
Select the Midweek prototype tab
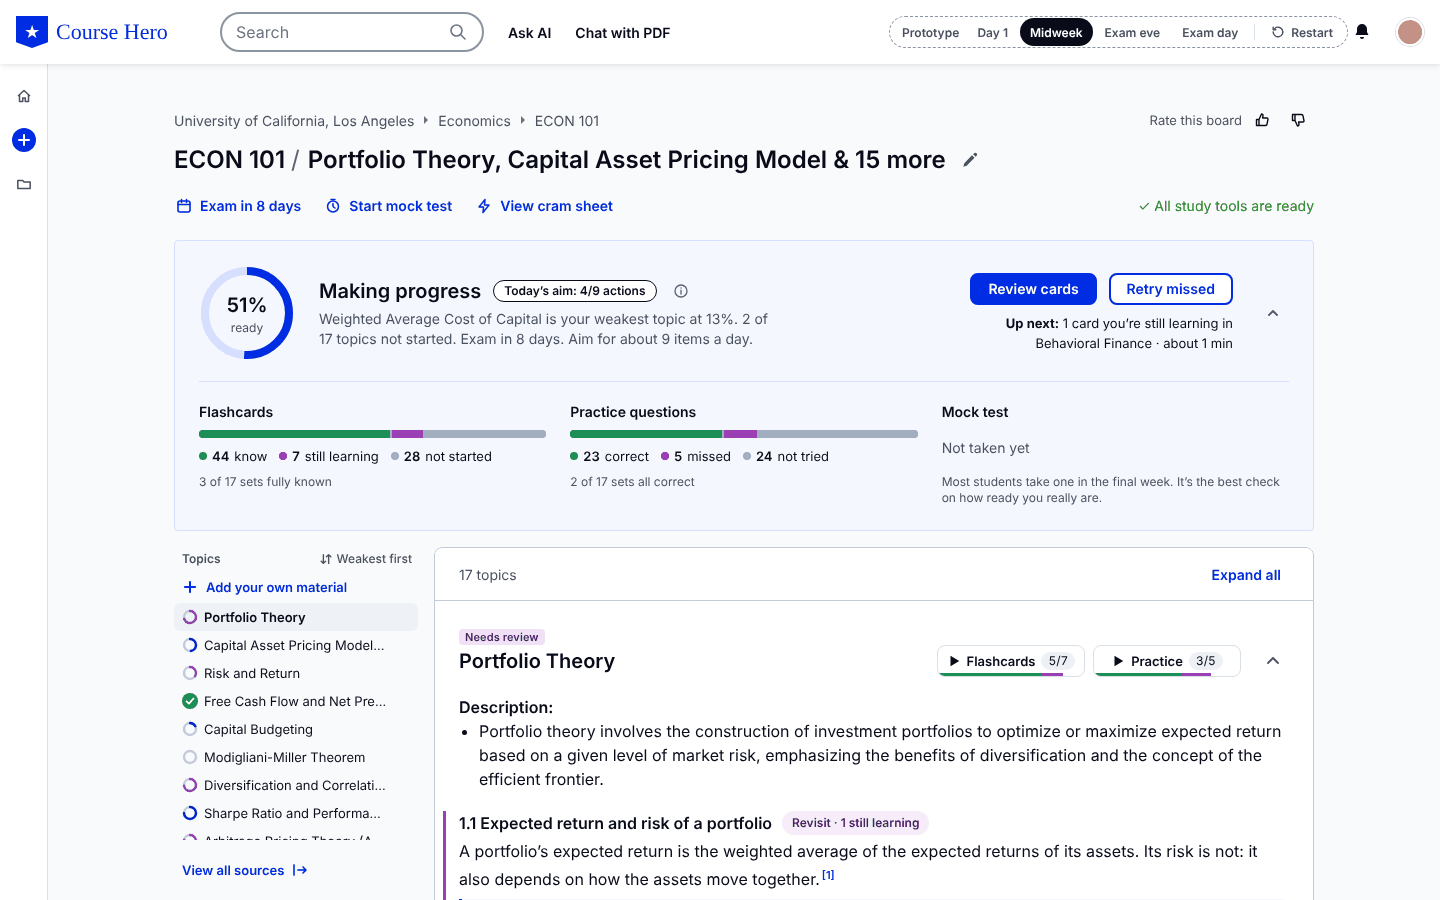[x=1056, y=33]
